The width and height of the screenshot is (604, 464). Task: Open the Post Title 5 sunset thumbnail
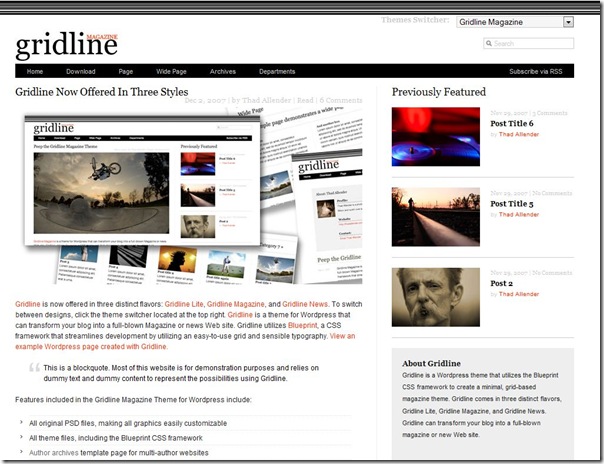click(436, 217)
